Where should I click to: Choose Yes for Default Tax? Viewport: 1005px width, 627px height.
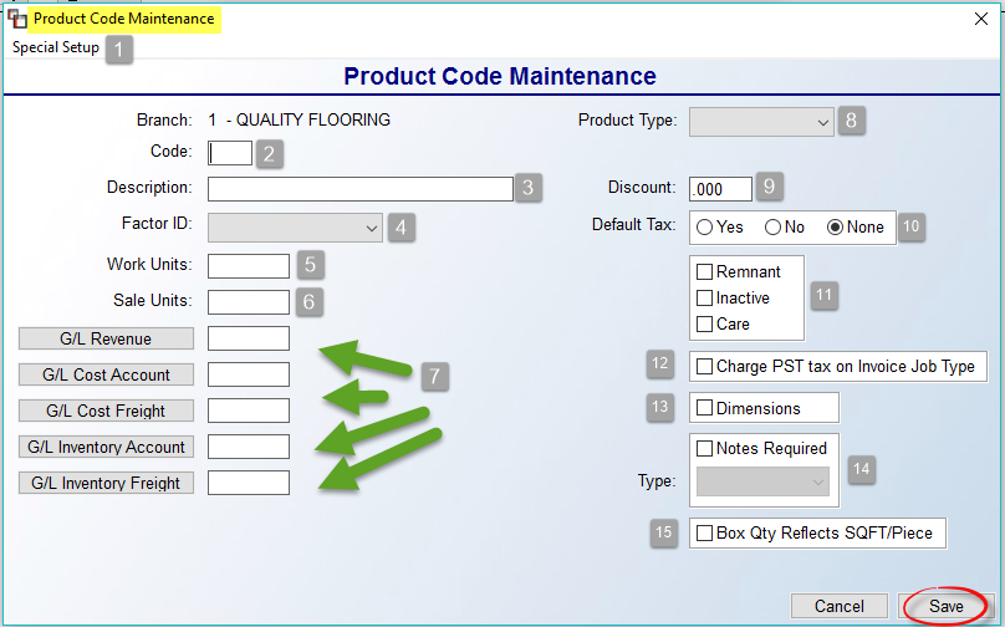(704, 227)
